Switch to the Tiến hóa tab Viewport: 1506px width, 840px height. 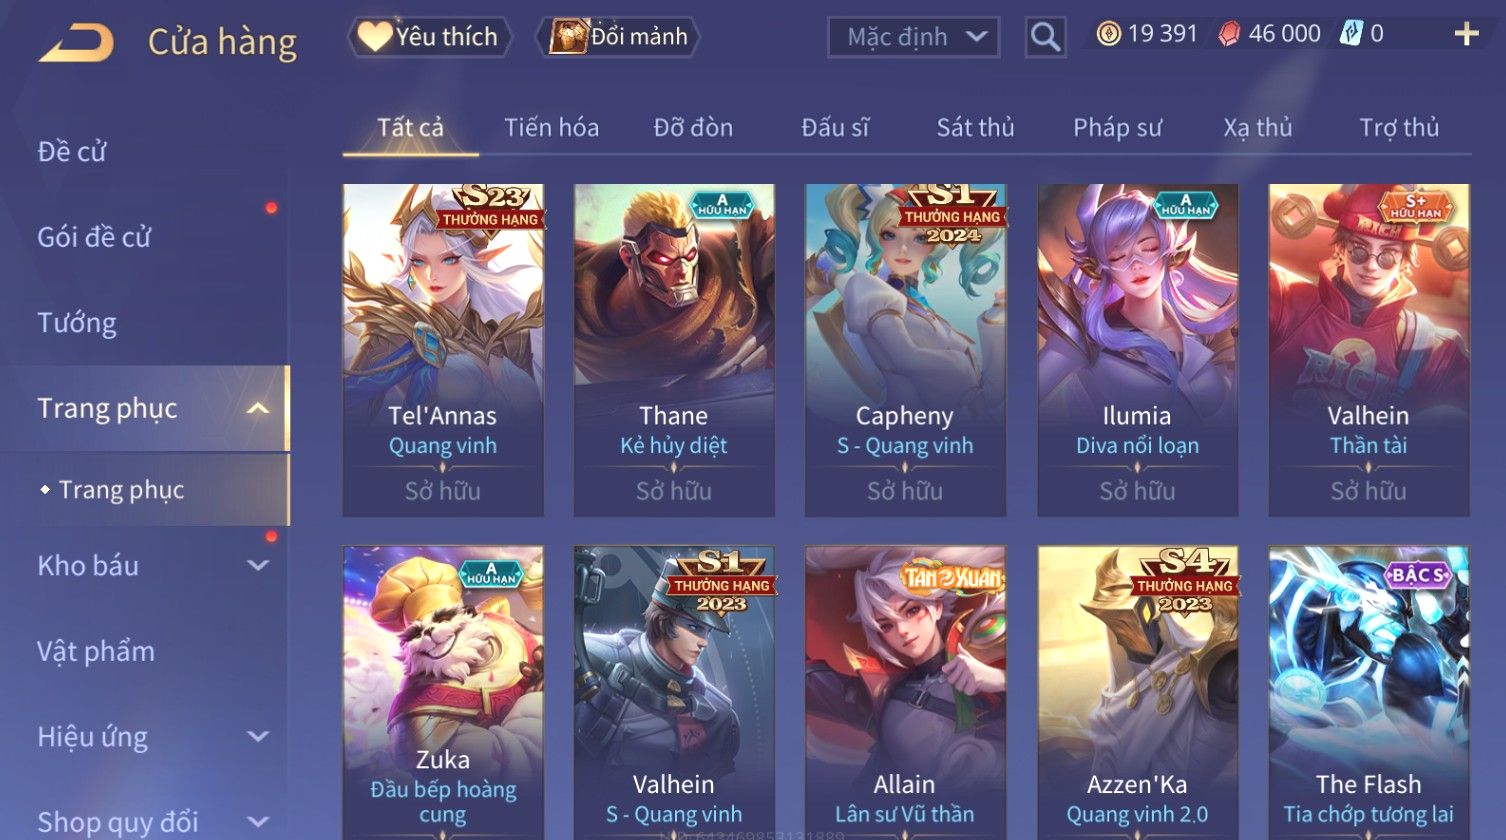click(x=551, y=127)
